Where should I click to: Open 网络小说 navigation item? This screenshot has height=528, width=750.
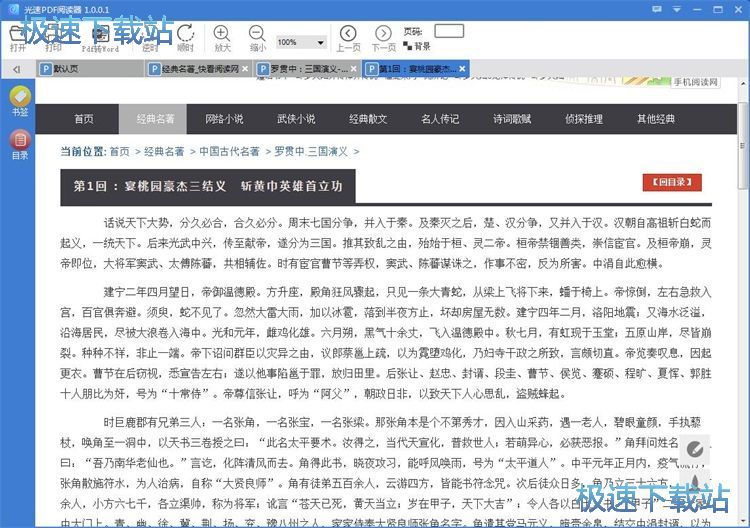tap(224, 119)
